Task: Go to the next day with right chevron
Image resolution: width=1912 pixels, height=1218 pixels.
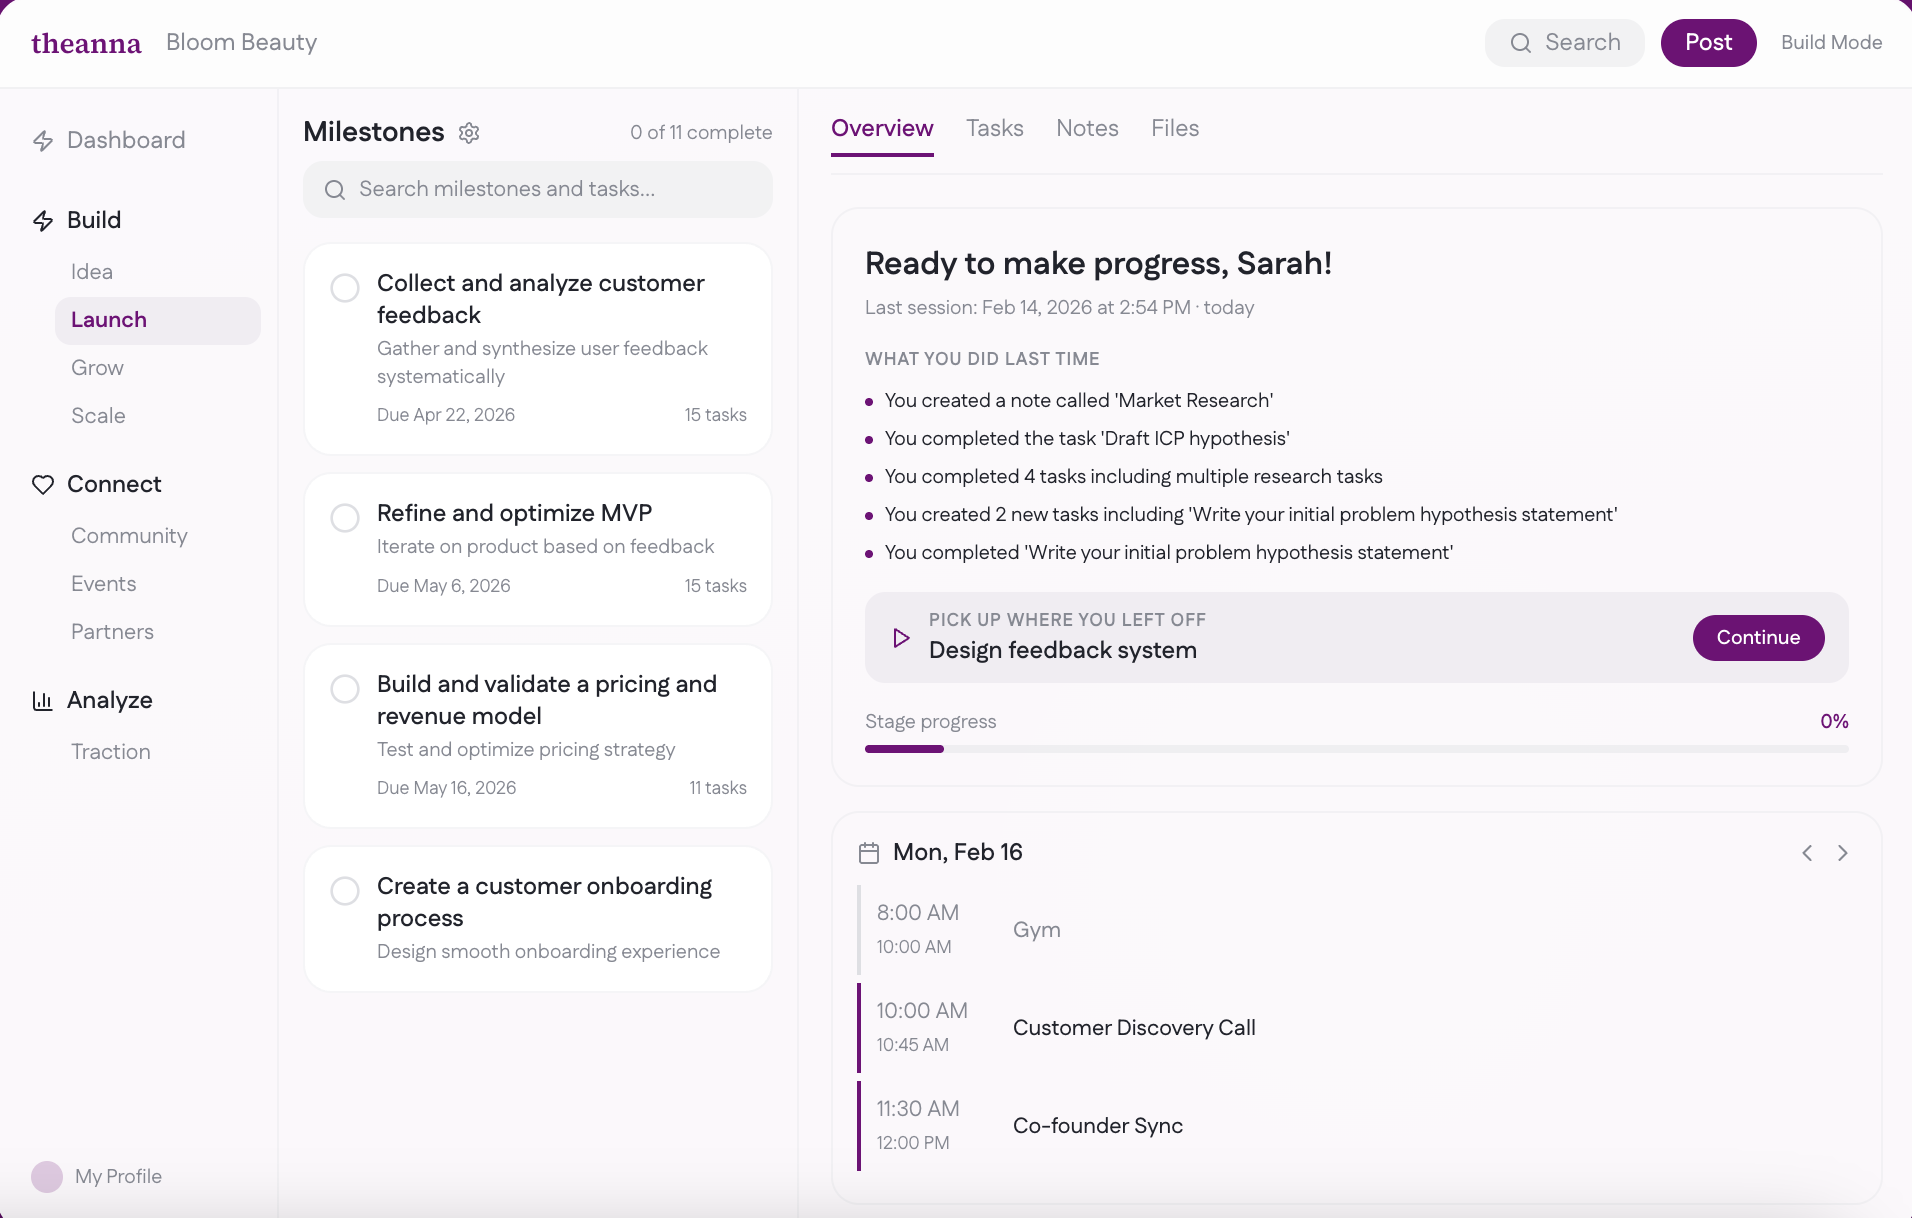Action: pyautogui.click(x=1843, y=853)
